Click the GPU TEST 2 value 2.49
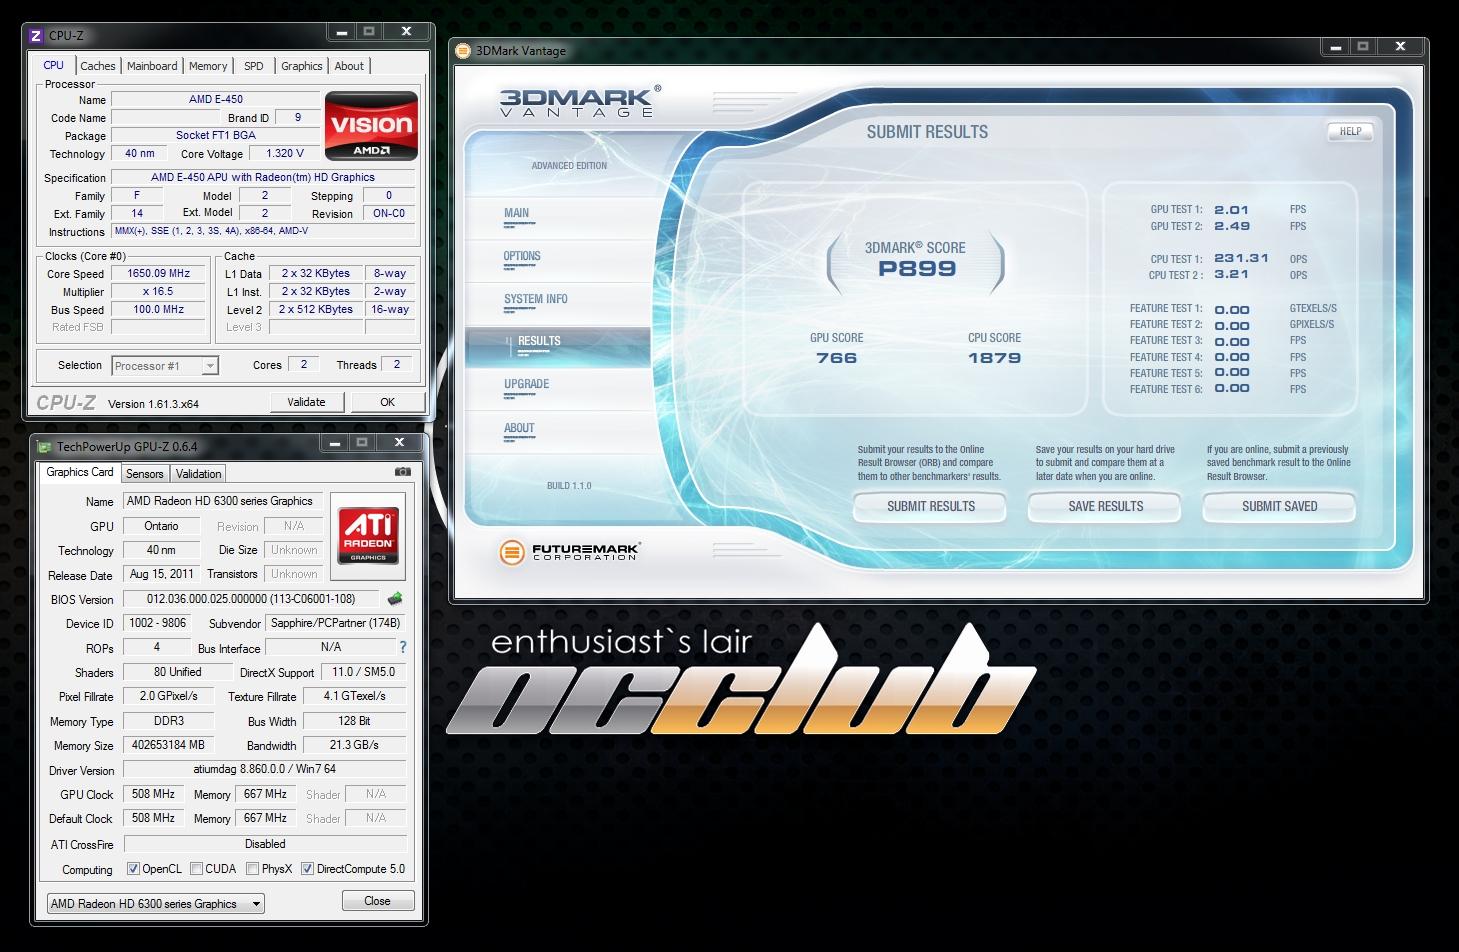Viewport: 1459px width, 952px height. pyautogui.click(x=1232, y=226)
